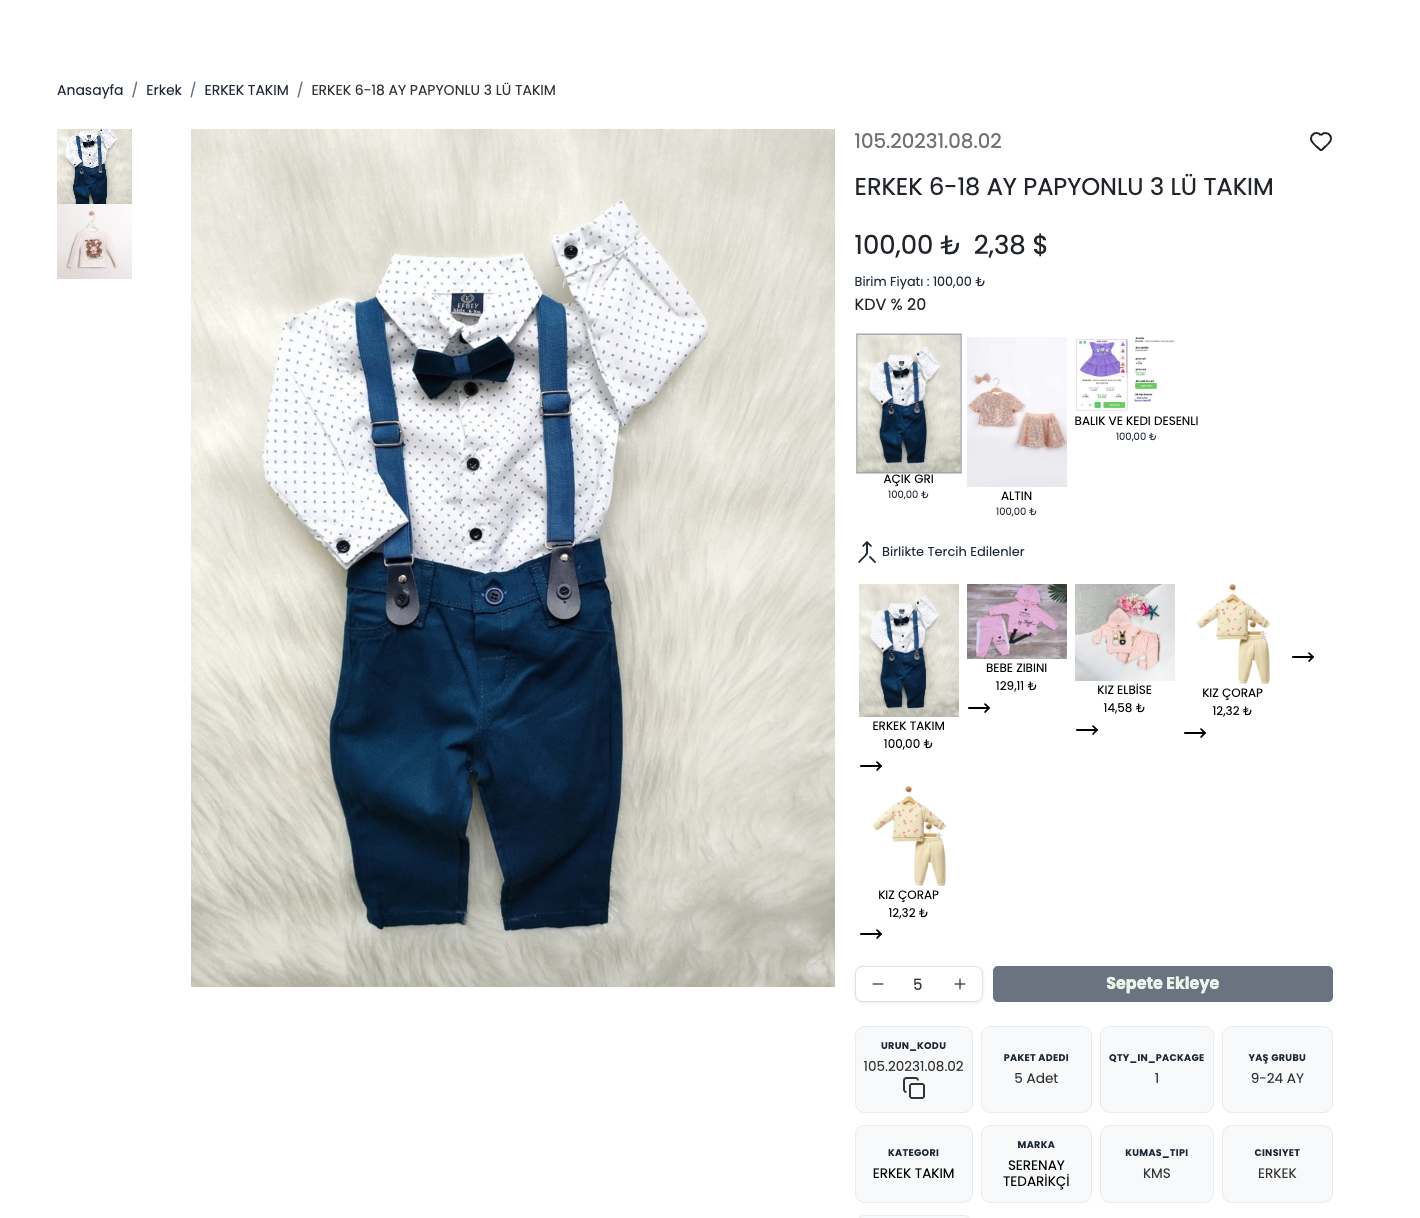
Task: Decrease quantity with minus button
Action: pos(877,984)
